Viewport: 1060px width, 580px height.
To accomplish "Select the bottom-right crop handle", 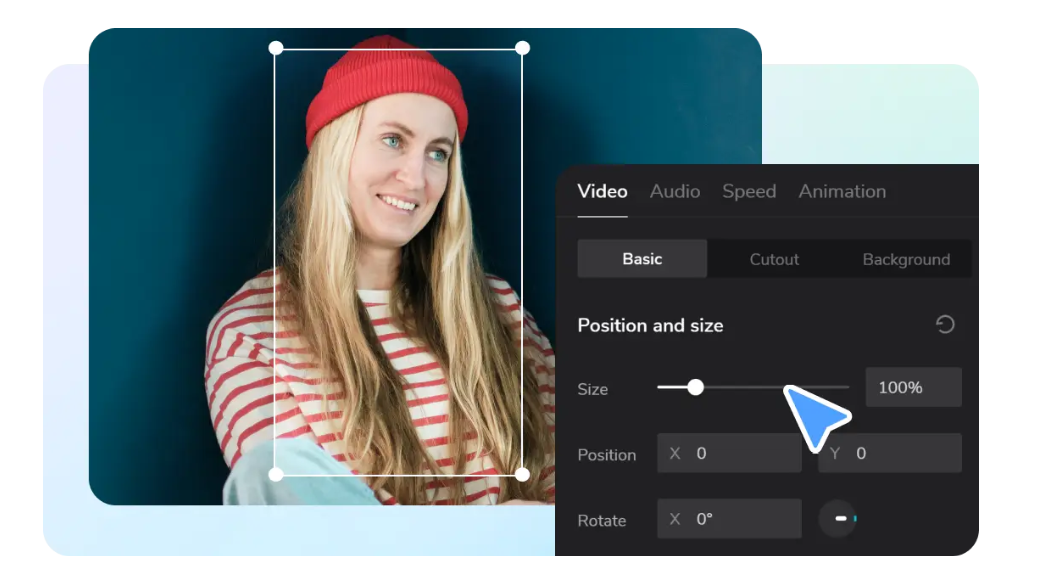I will [522, 474].
